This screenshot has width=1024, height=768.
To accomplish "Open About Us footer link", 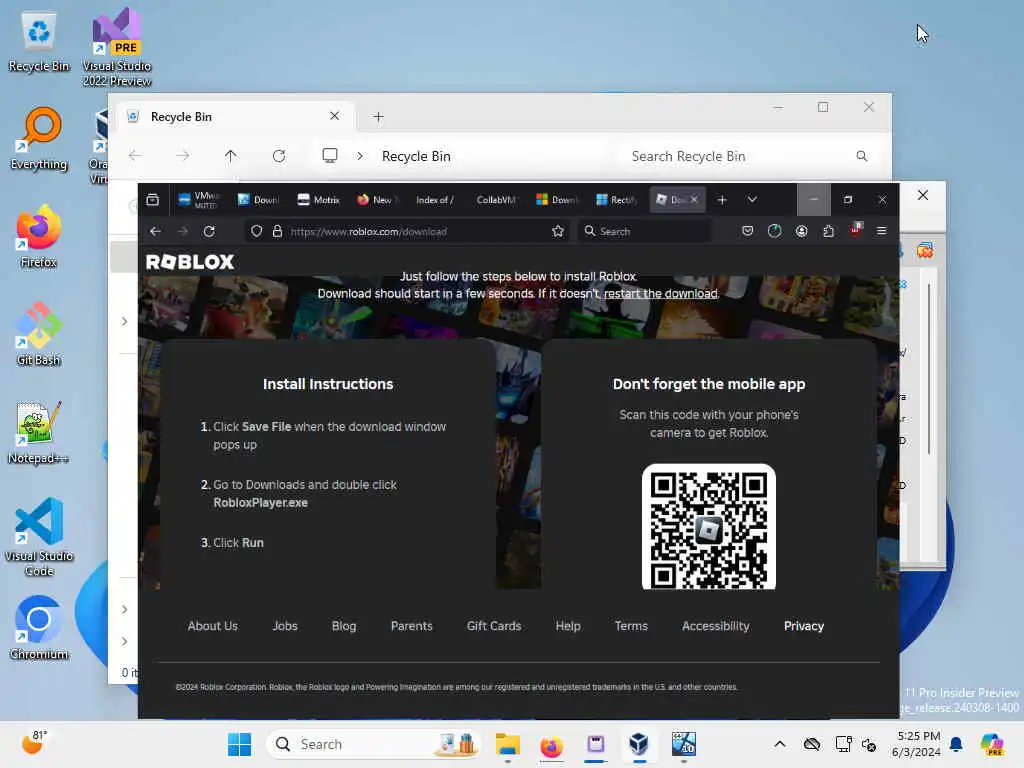I will point(212,626).
